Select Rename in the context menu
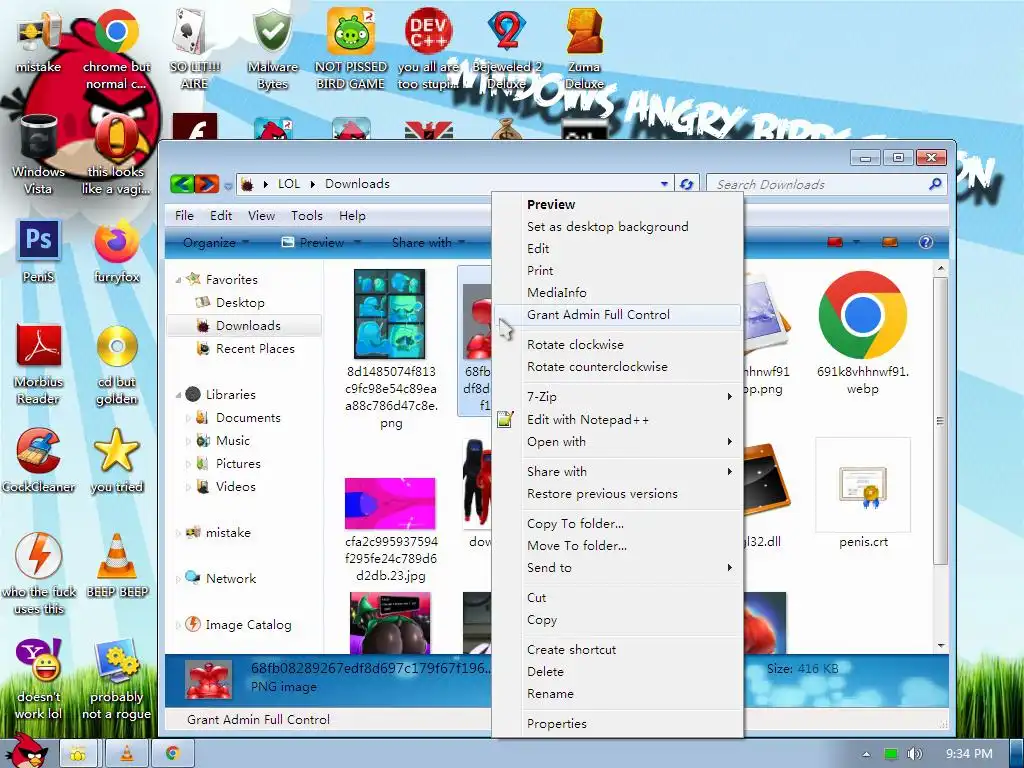Screen dimensions: 1024x768 [618, 694]
